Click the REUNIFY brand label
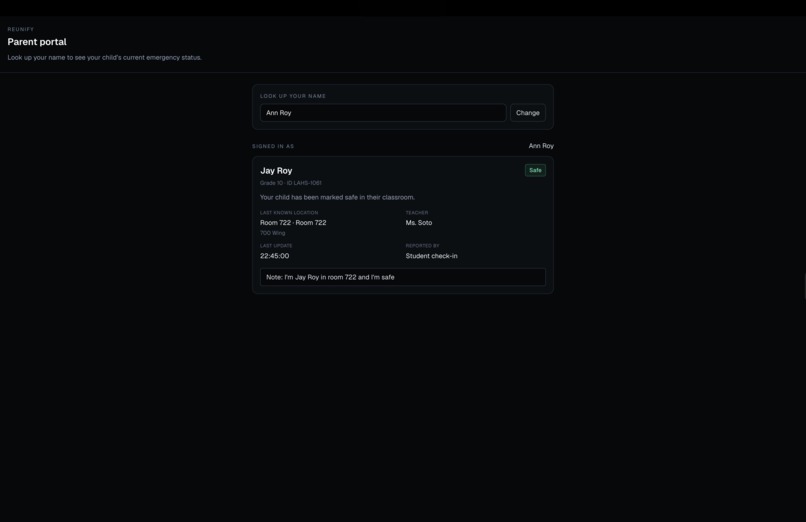 21,29
